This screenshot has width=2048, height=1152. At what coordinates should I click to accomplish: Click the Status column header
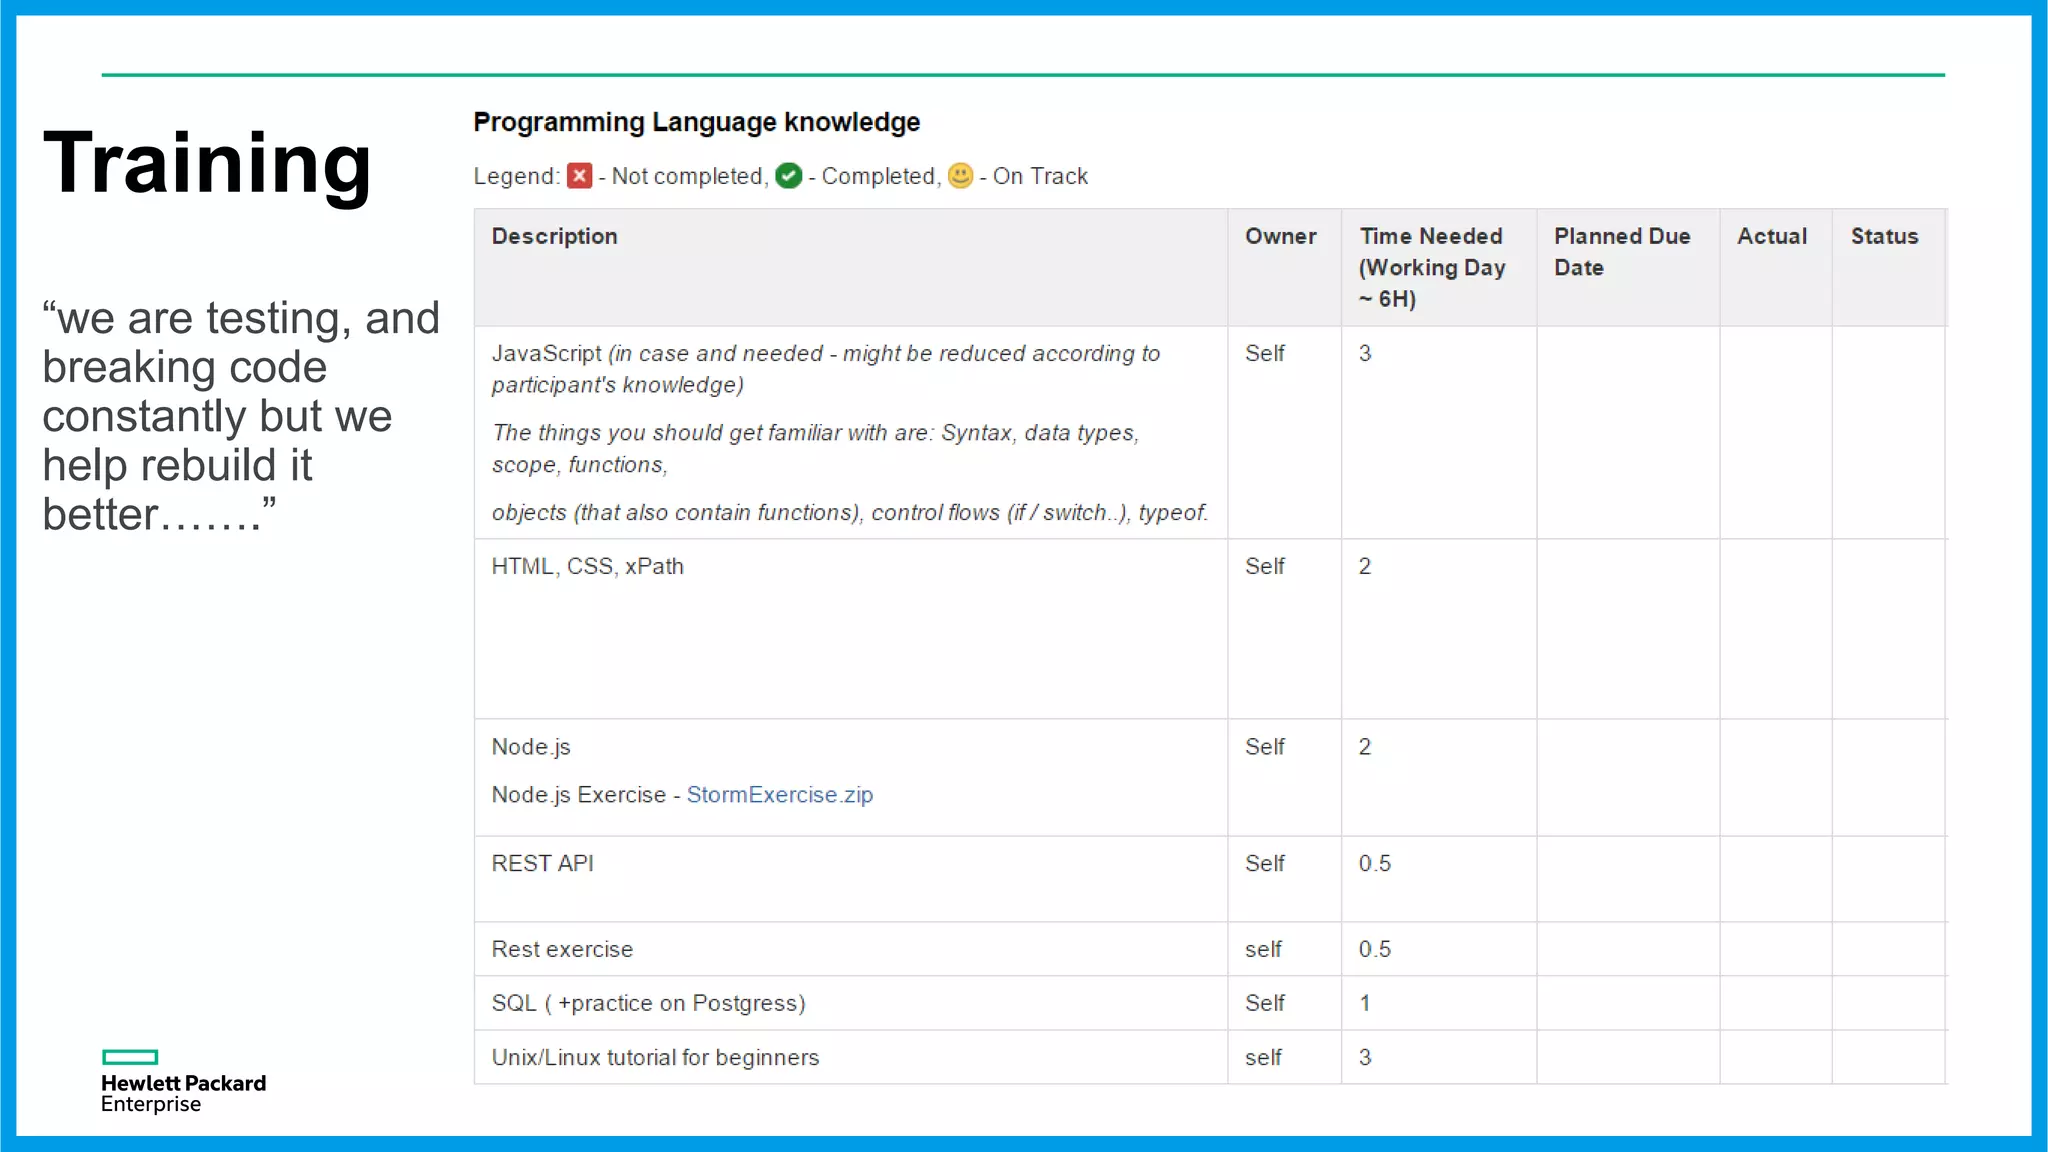pyautogui.click(x=1884, y=237)
